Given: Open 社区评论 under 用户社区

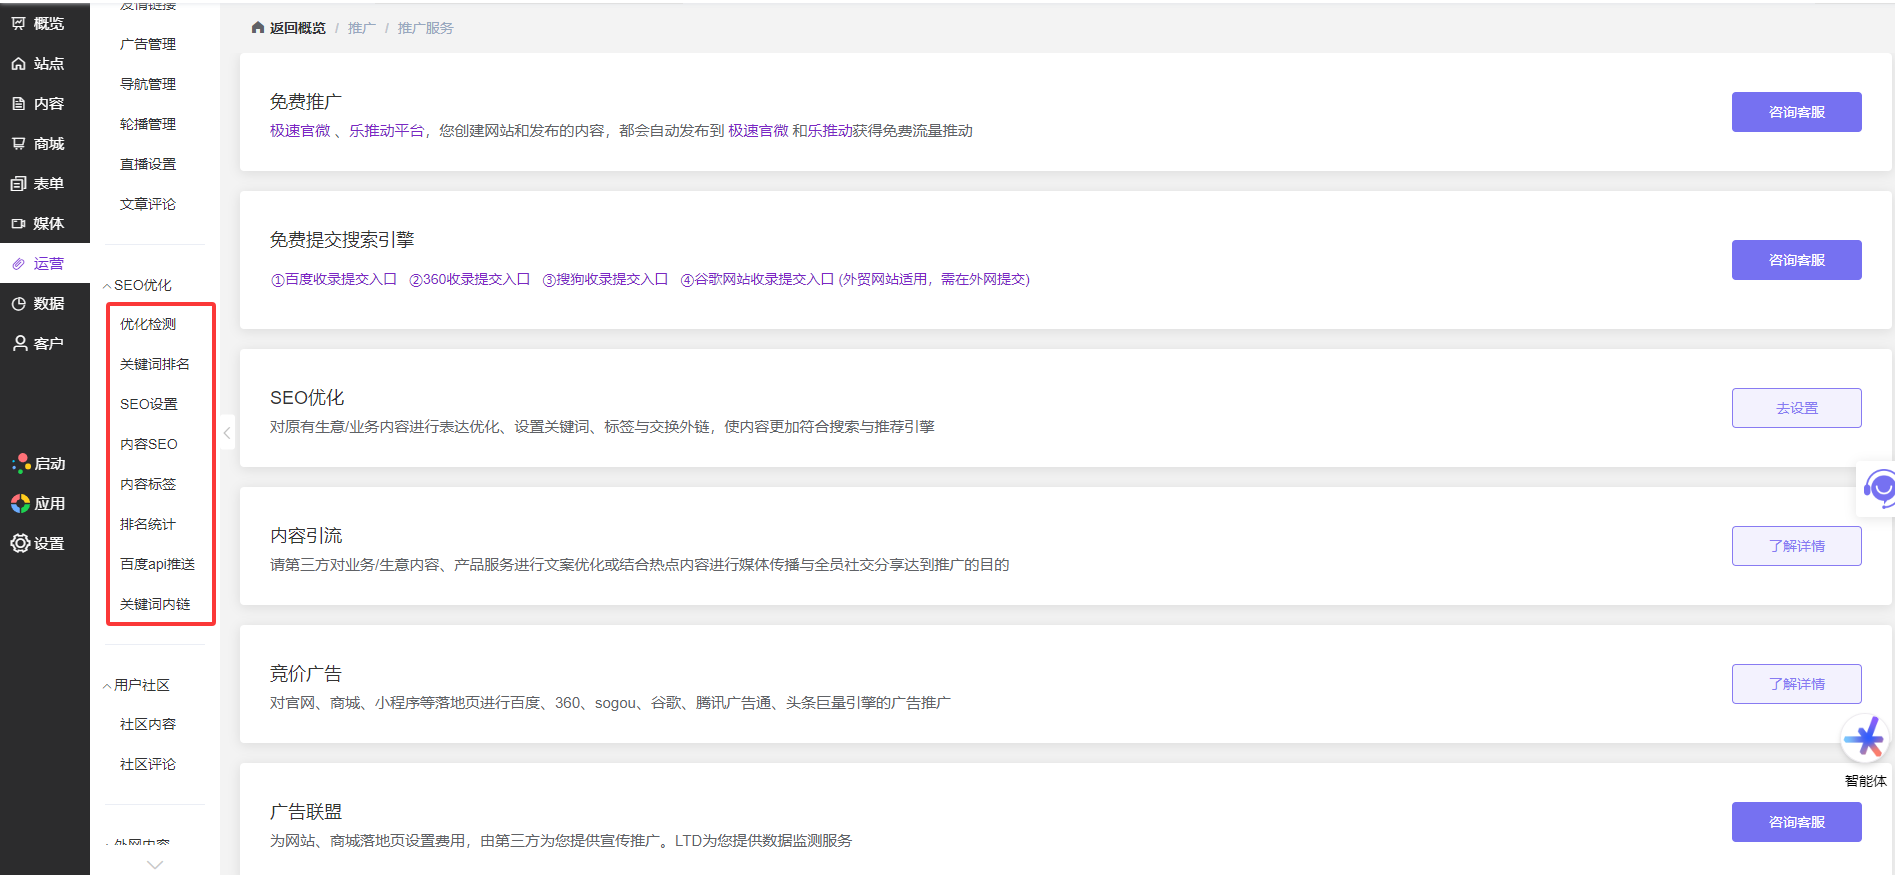Looking at the screenshot, I should [x=148, y=764].
